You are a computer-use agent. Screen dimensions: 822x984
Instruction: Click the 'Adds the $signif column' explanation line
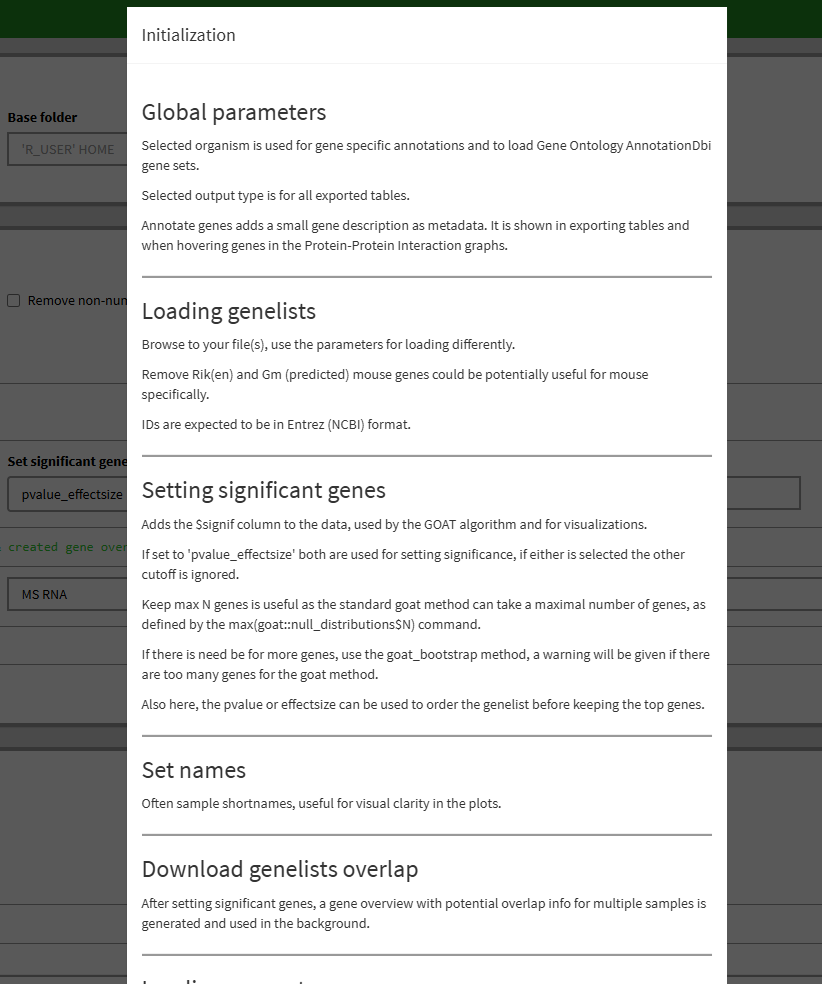[x=394, y=524]
